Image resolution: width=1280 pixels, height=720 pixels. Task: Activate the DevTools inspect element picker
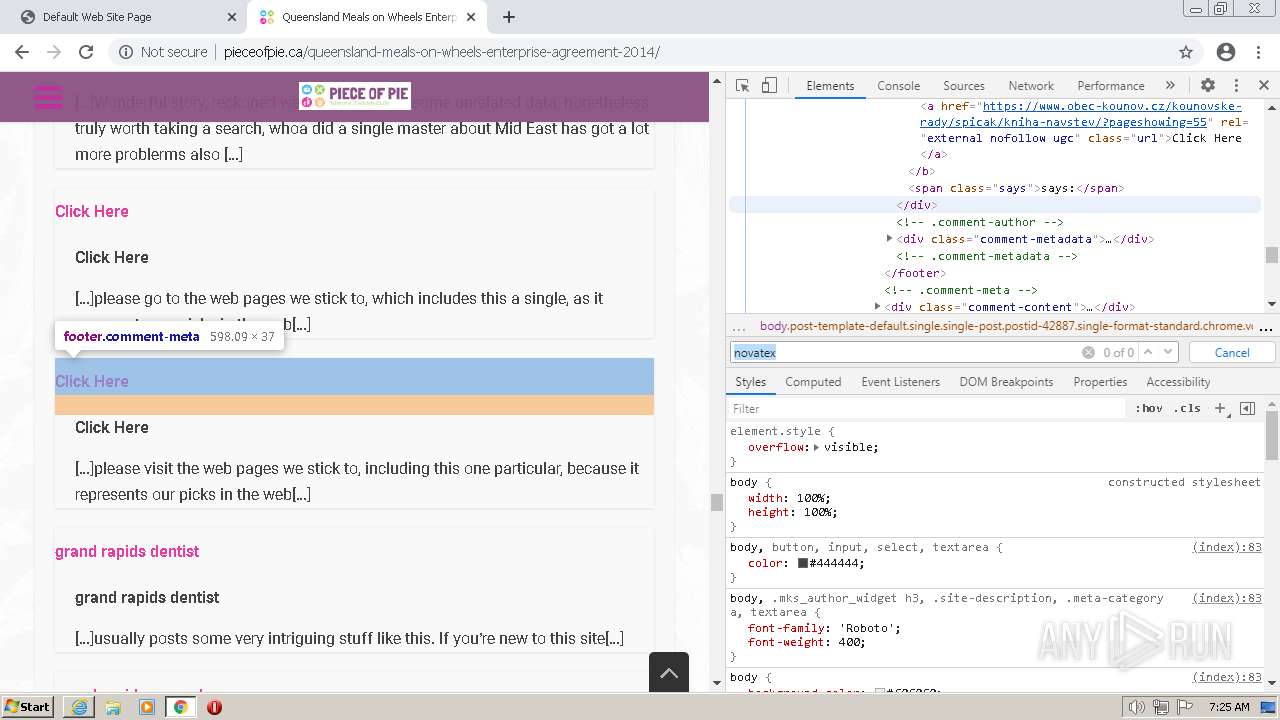point(742,86)
